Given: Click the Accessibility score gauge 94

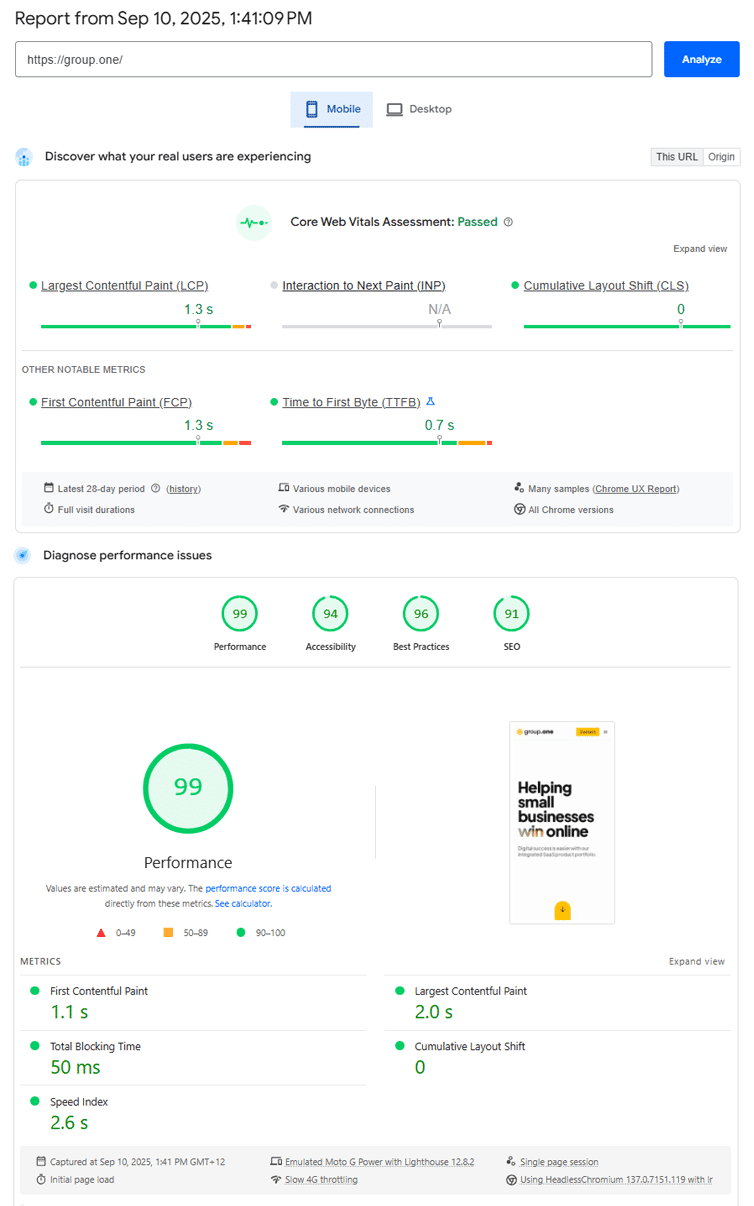Looking at the screenshot, I should click(x=331, y=614).
